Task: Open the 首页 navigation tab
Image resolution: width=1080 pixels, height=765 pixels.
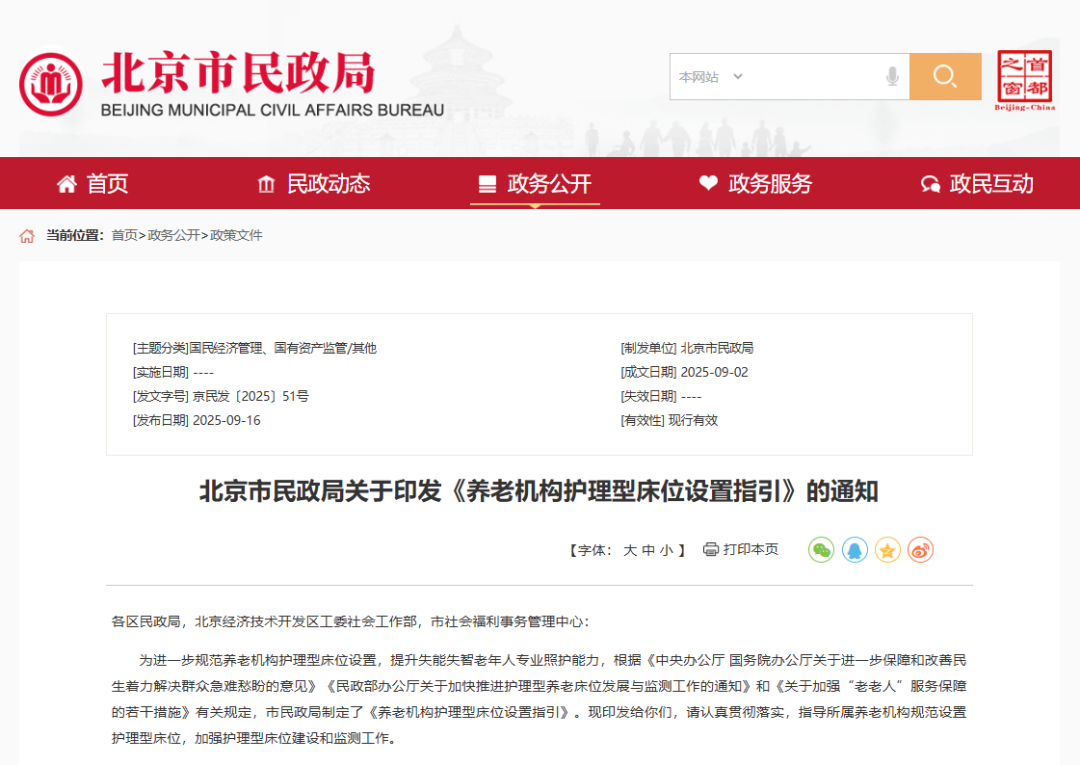Action: 93,184
